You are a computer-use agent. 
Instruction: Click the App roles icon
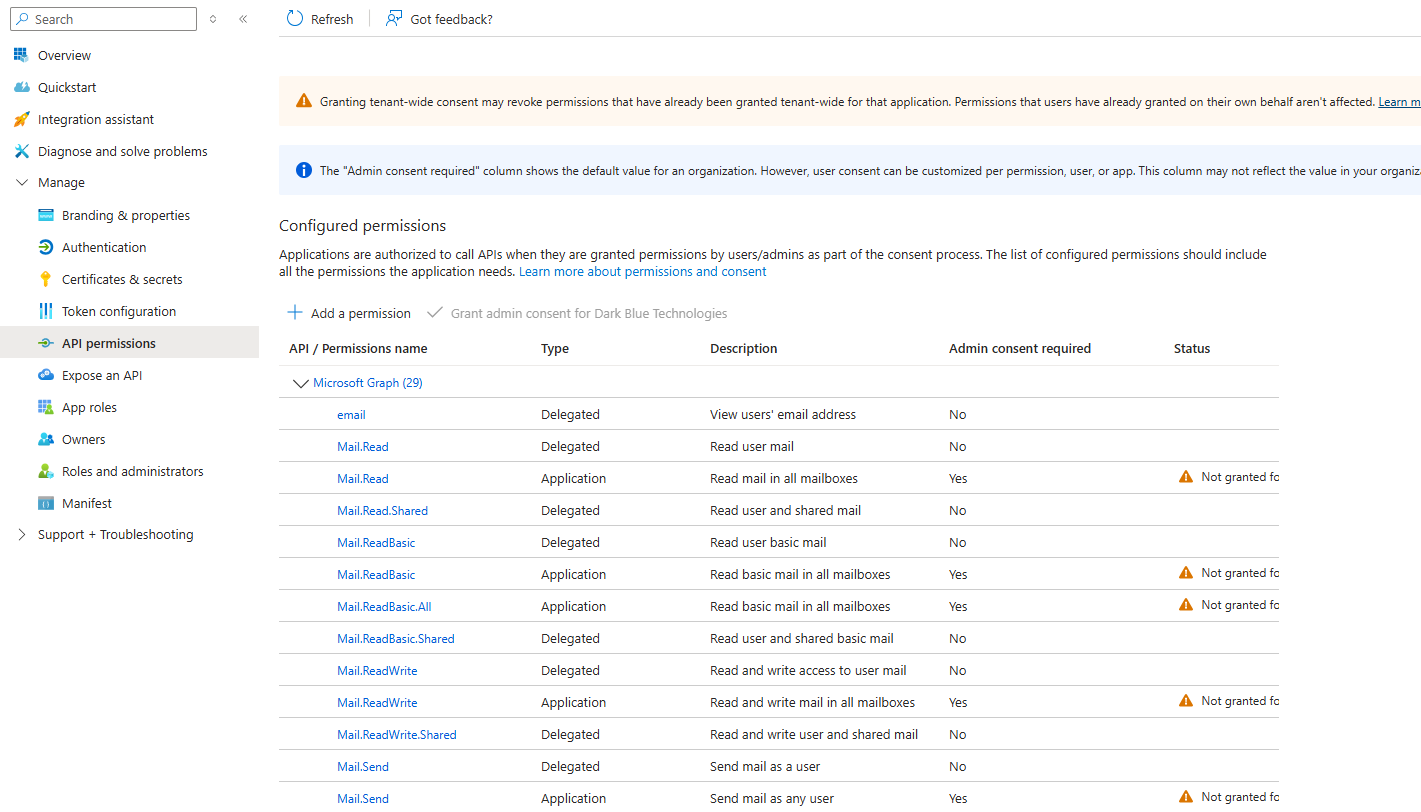point(45,407)
